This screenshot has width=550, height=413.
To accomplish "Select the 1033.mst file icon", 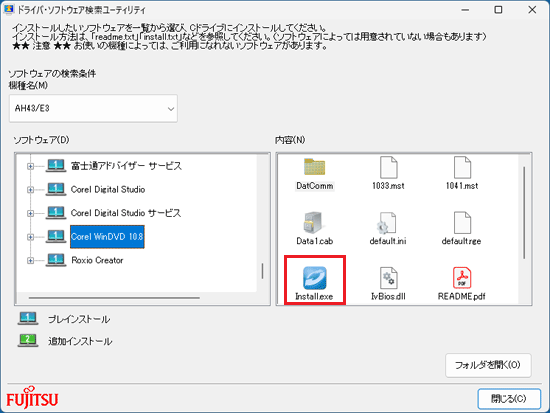I will point(388,168).
